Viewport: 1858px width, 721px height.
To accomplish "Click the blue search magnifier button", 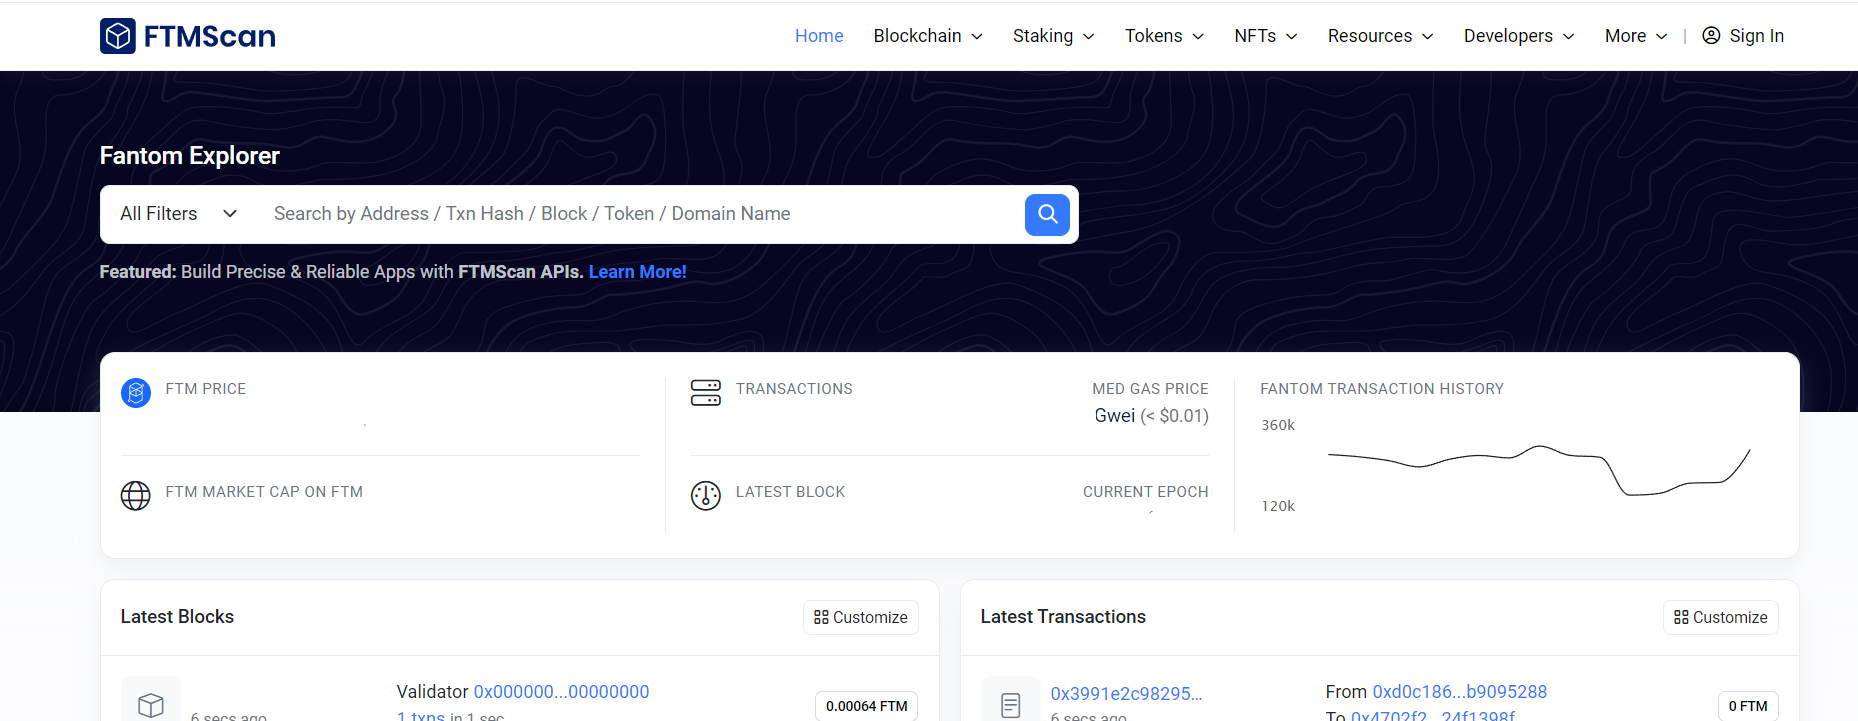I will click(x=1047, y=215).
